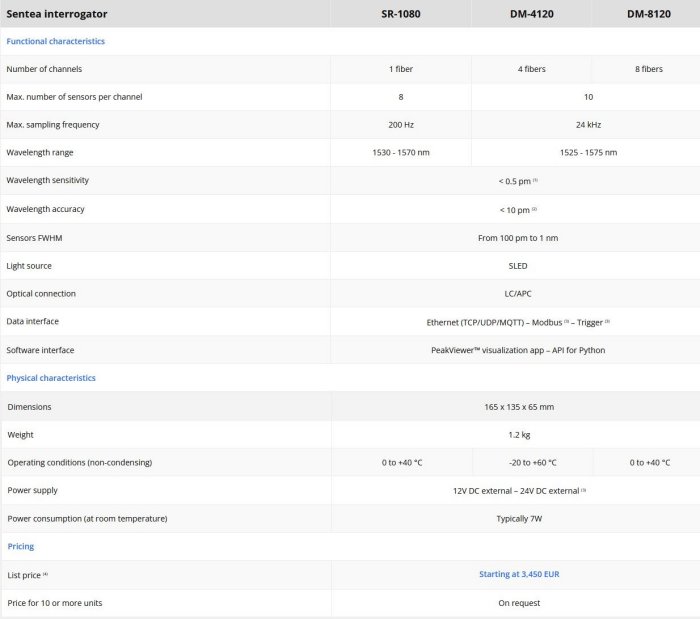
Task: Select the Functional characteristics section heading
Action: pos(56,41)
